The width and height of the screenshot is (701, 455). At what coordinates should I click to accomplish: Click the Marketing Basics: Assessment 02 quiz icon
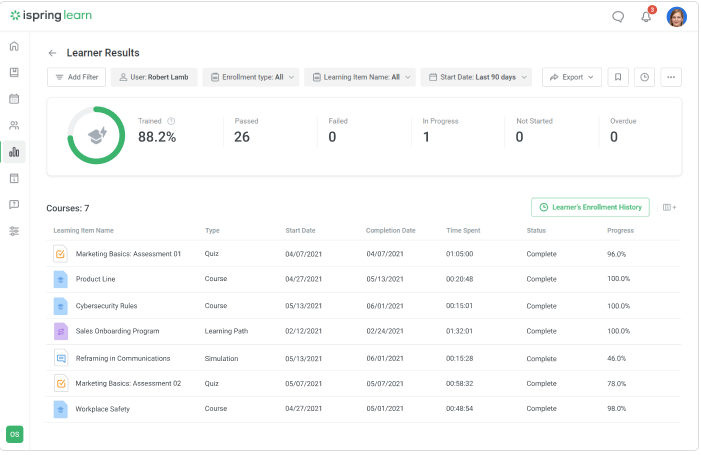pyautogui.click(x=60, y=383)
